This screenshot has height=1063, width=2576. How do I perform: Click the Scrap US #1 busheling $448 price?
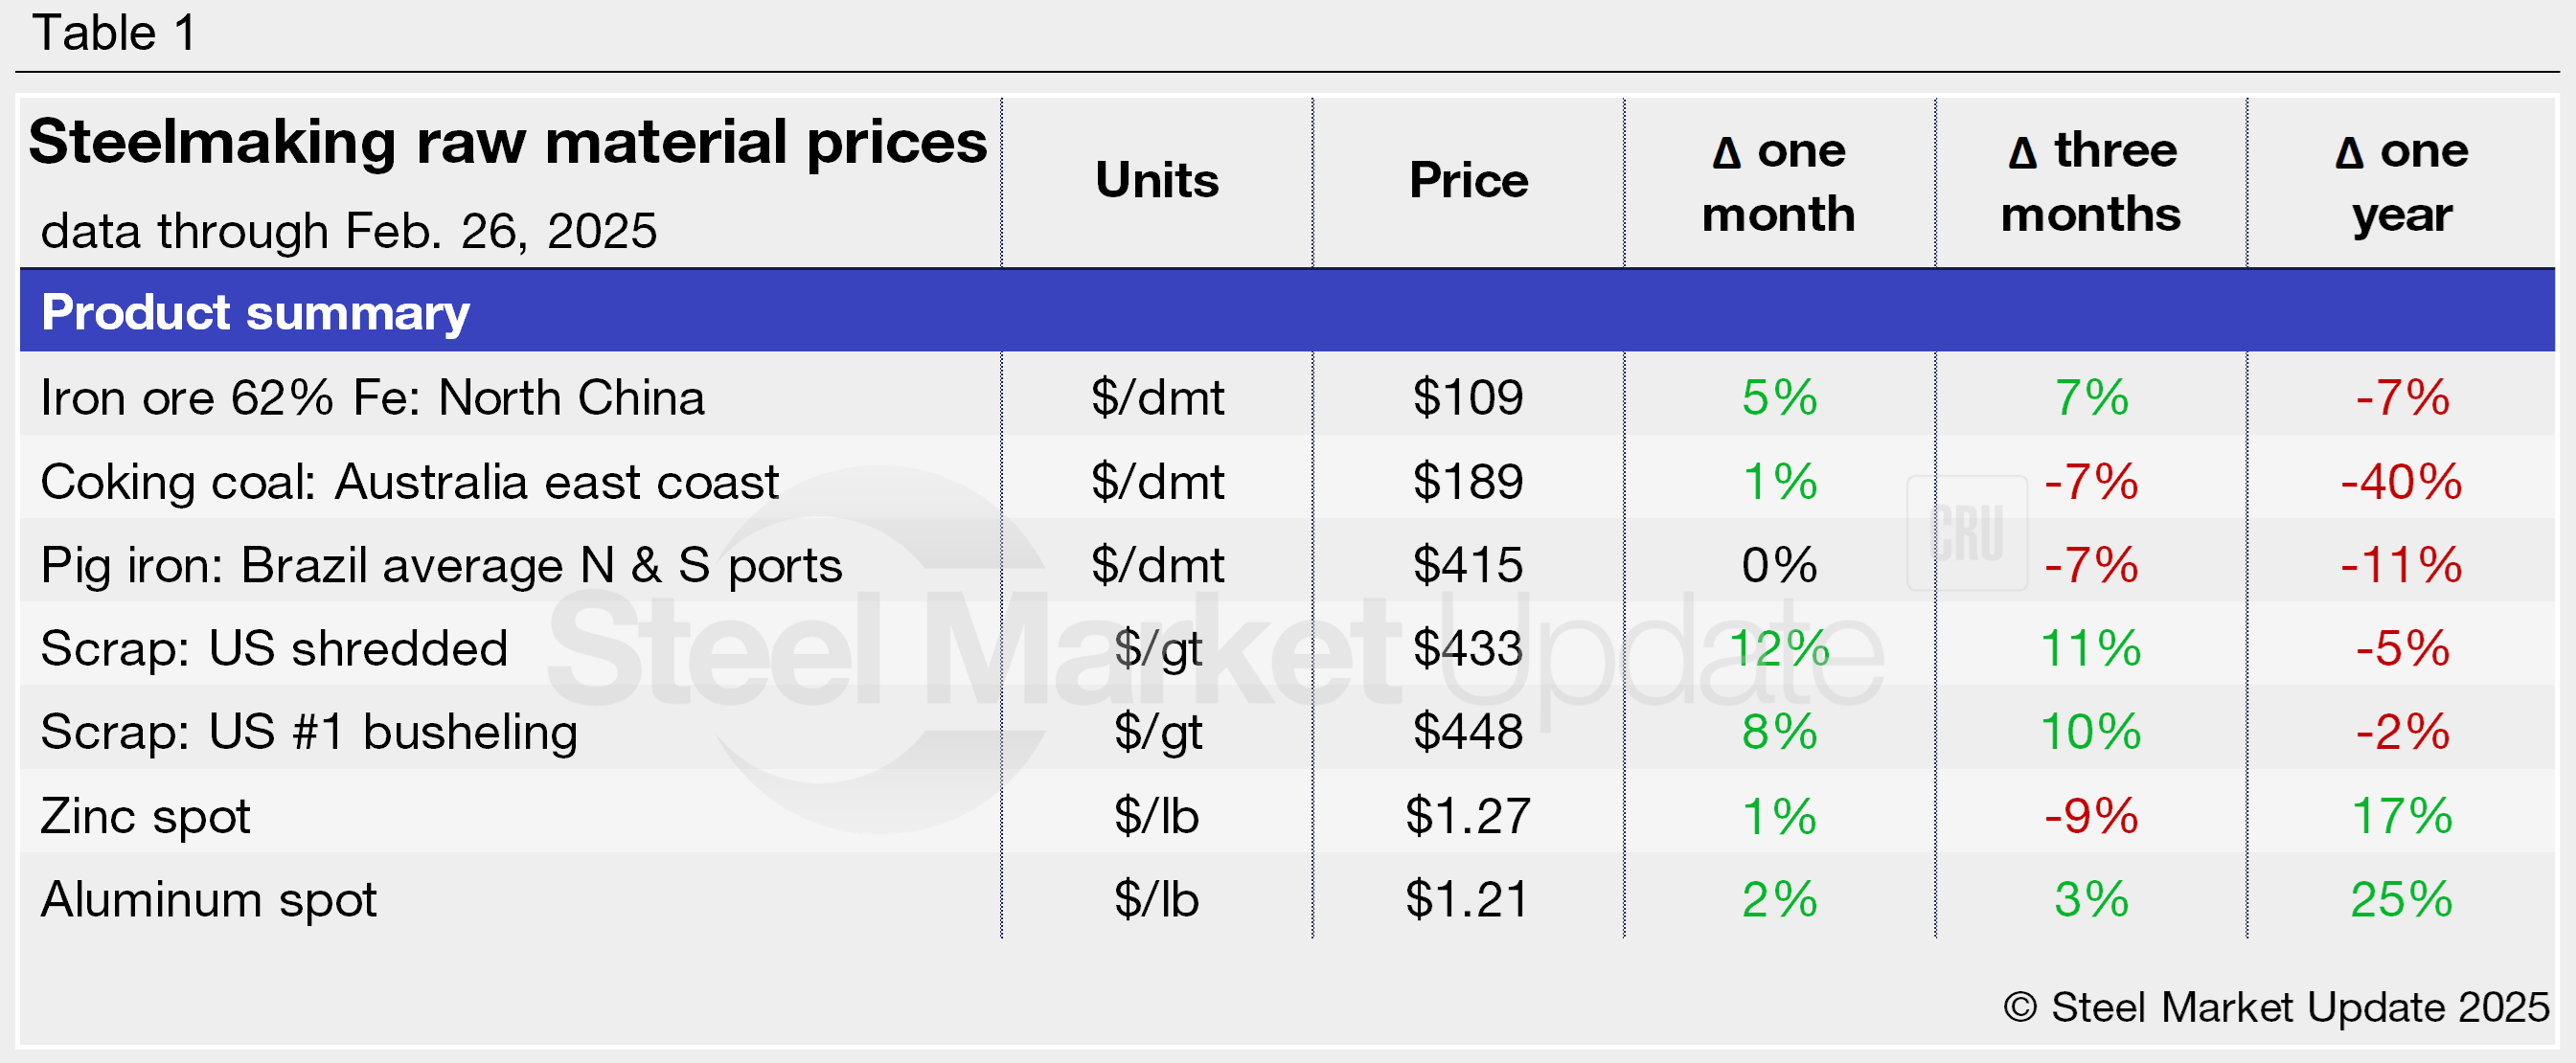point(1468,732)
